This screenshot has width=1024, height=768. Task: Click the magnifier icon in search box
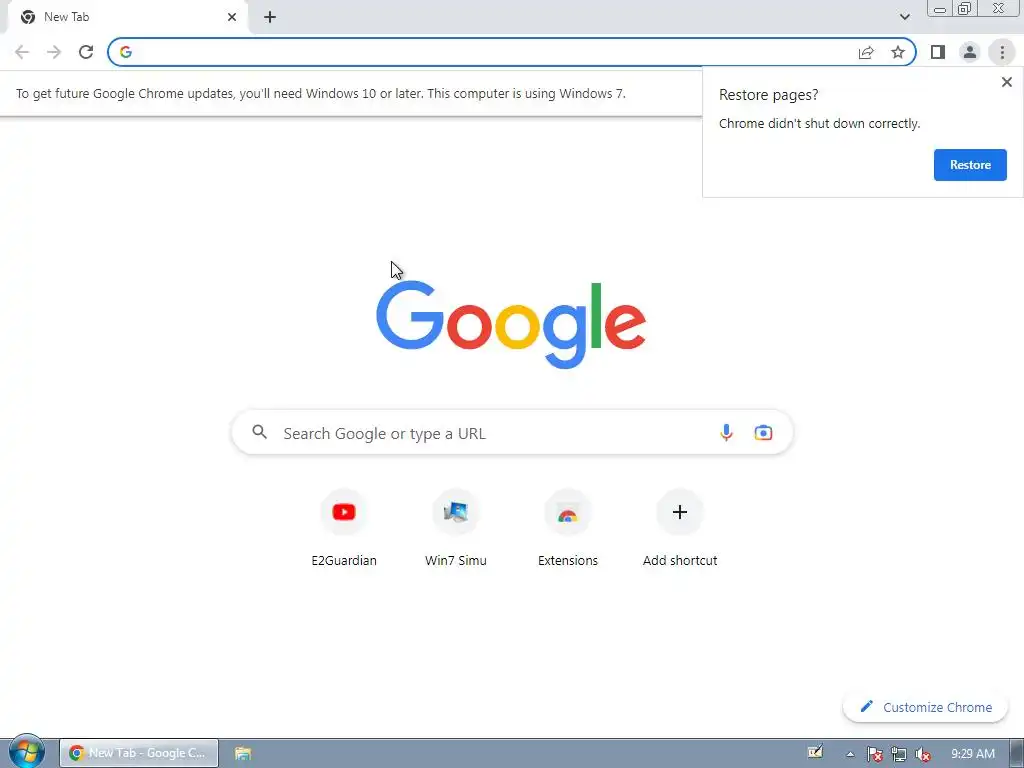[259, 432]
